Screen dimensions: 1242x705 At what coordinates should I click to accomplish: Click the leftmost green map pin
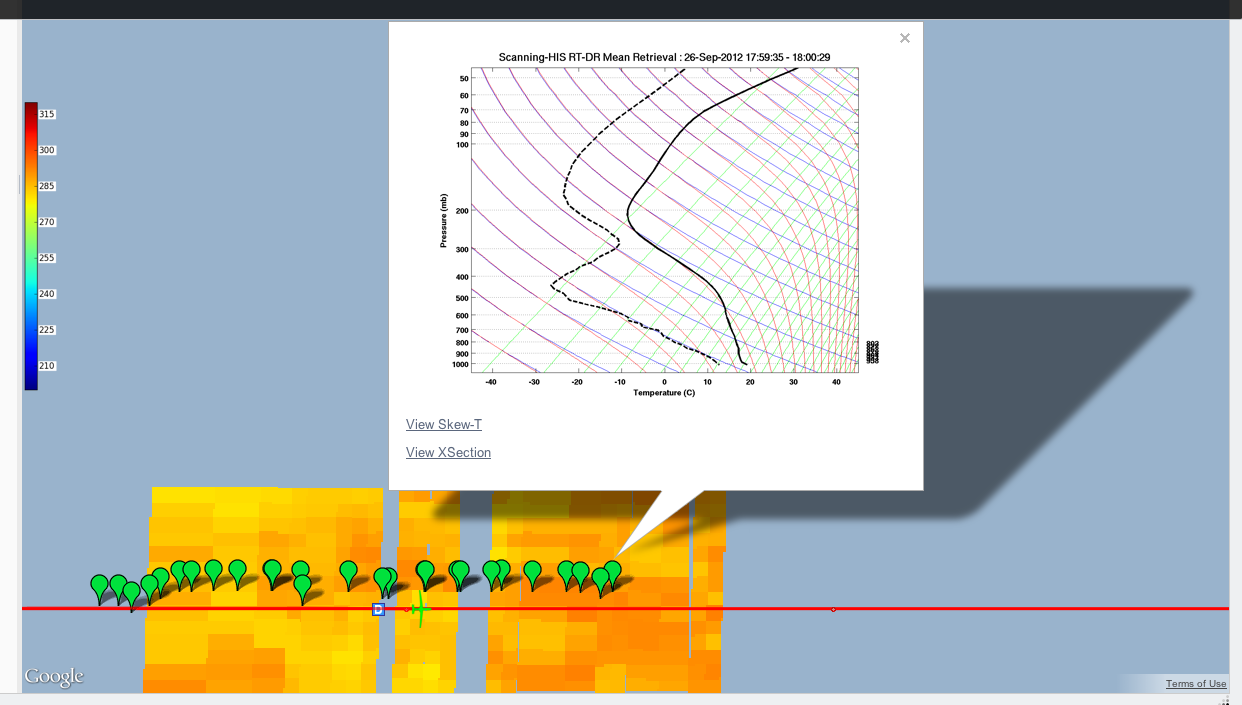99,583
